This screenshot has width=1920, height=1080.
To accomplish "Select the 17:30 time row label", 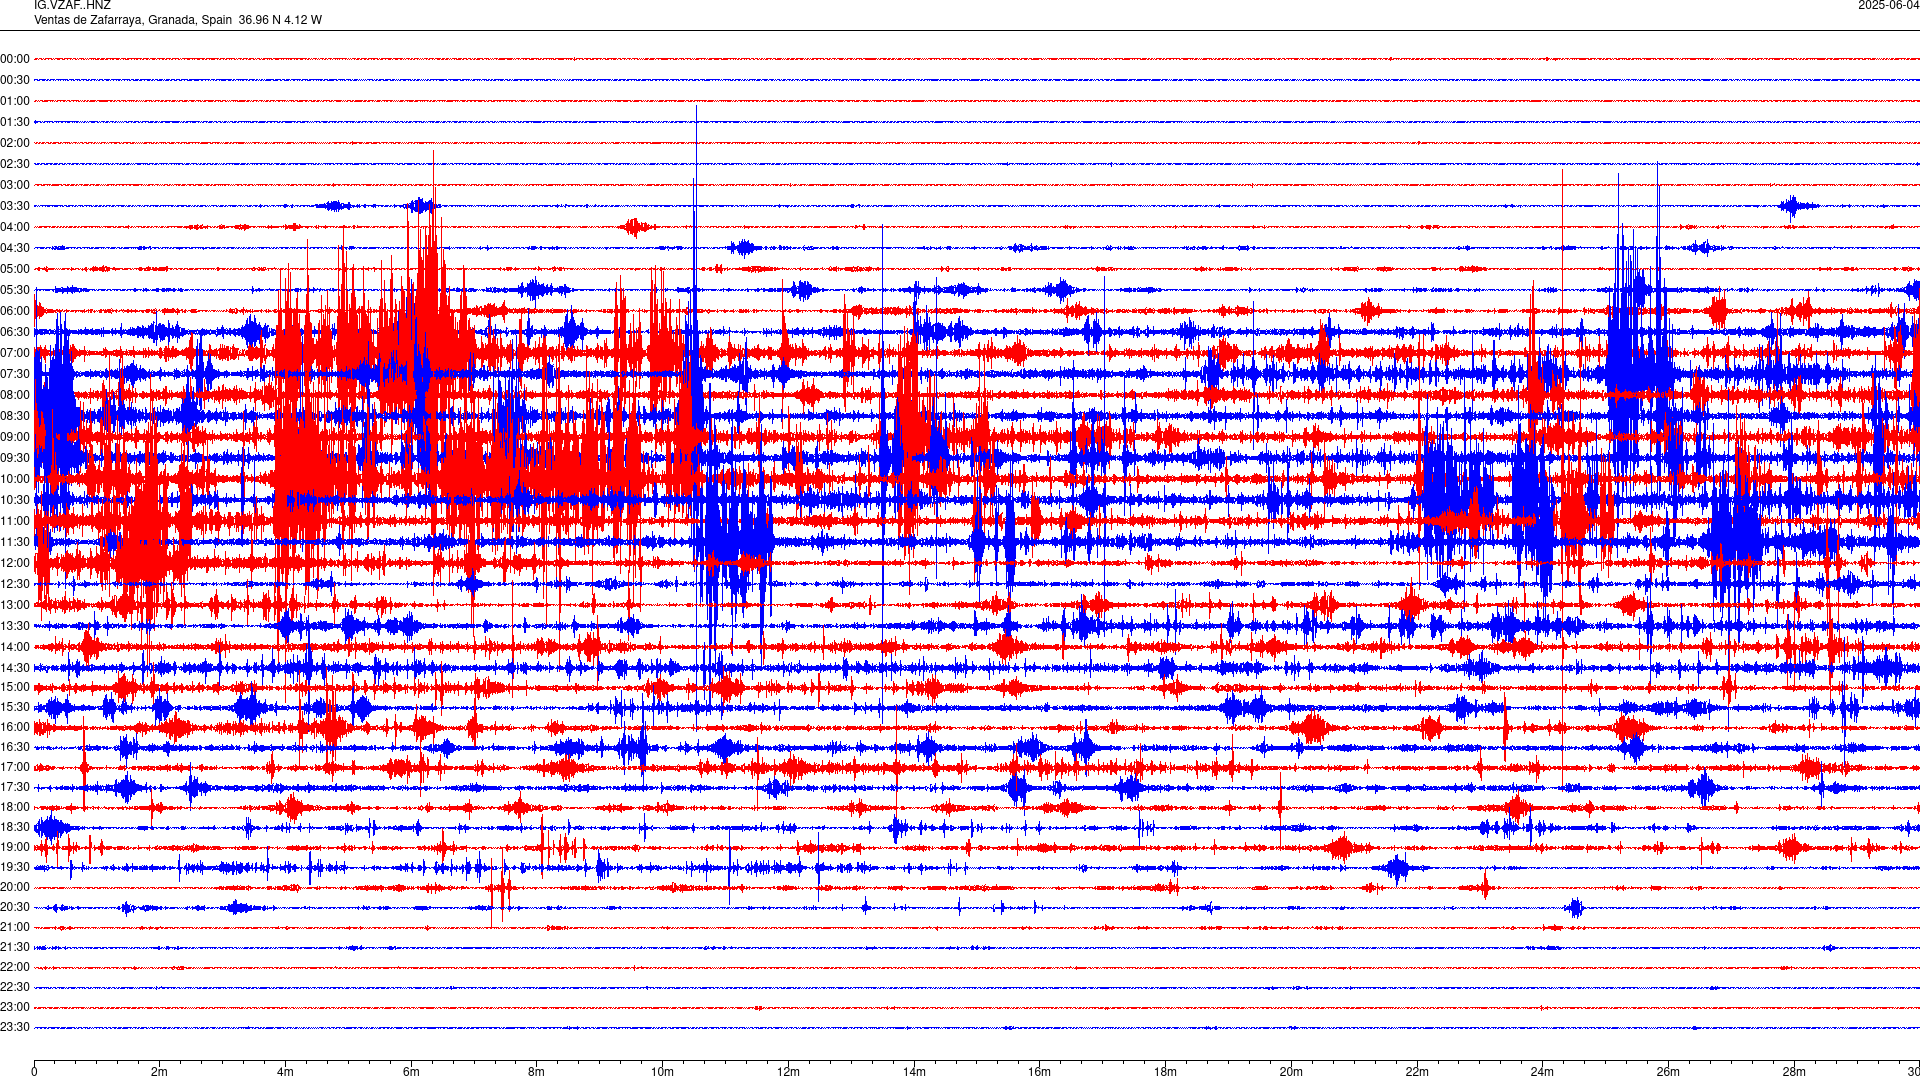I will pyautogui.click(x=15, y=787).
